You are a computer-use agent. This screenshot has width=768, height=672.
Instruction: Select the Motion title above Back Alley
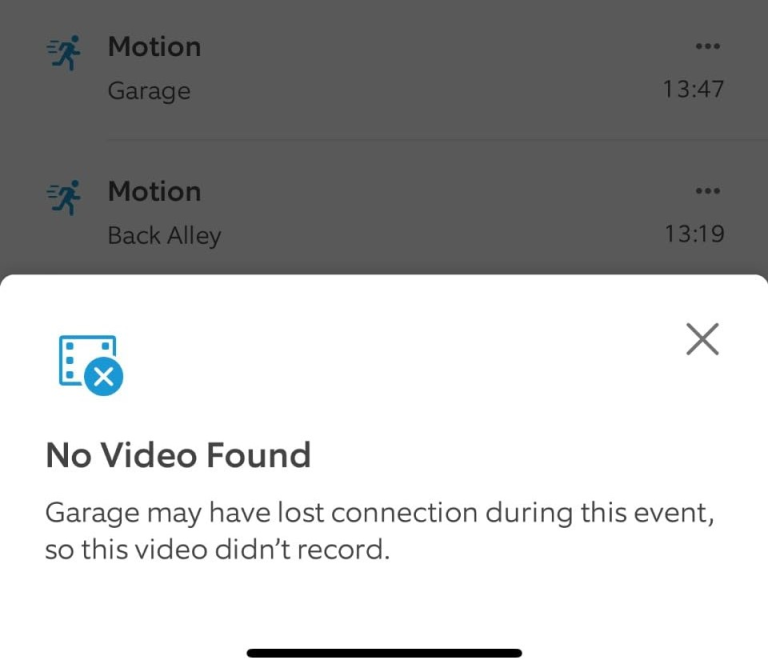(x=154, y=191)
